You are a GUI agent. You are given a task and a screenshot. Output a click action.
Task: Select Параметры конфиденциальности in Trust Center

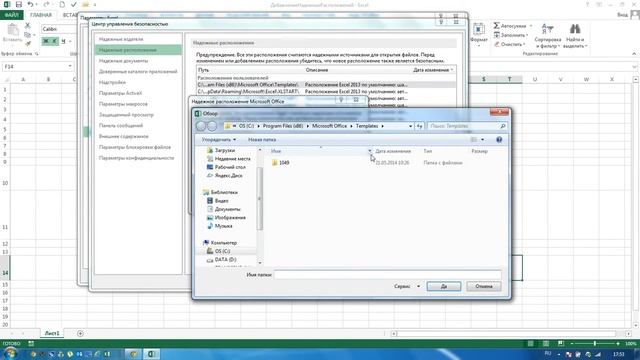click(136, 158)
